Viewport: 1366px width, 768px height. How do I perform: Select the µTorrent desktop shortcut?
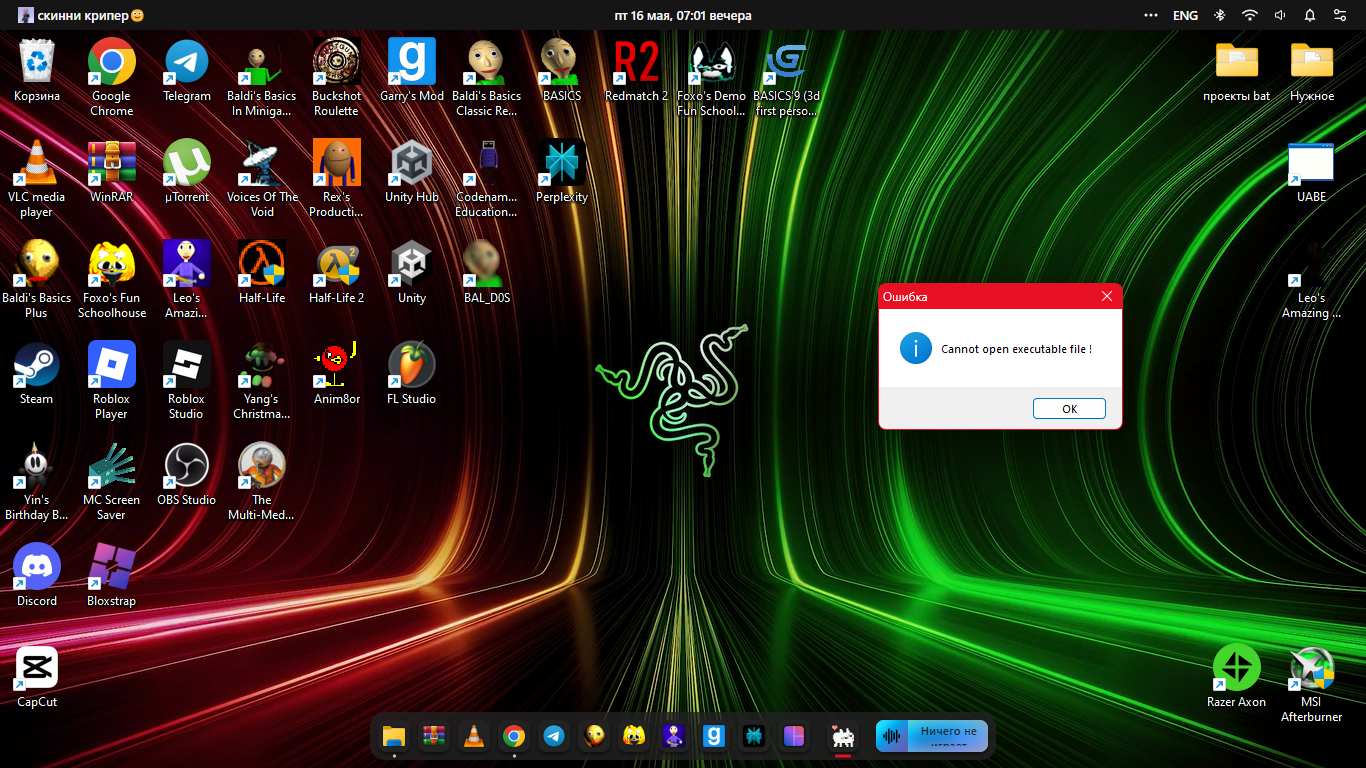coord(187,171)
